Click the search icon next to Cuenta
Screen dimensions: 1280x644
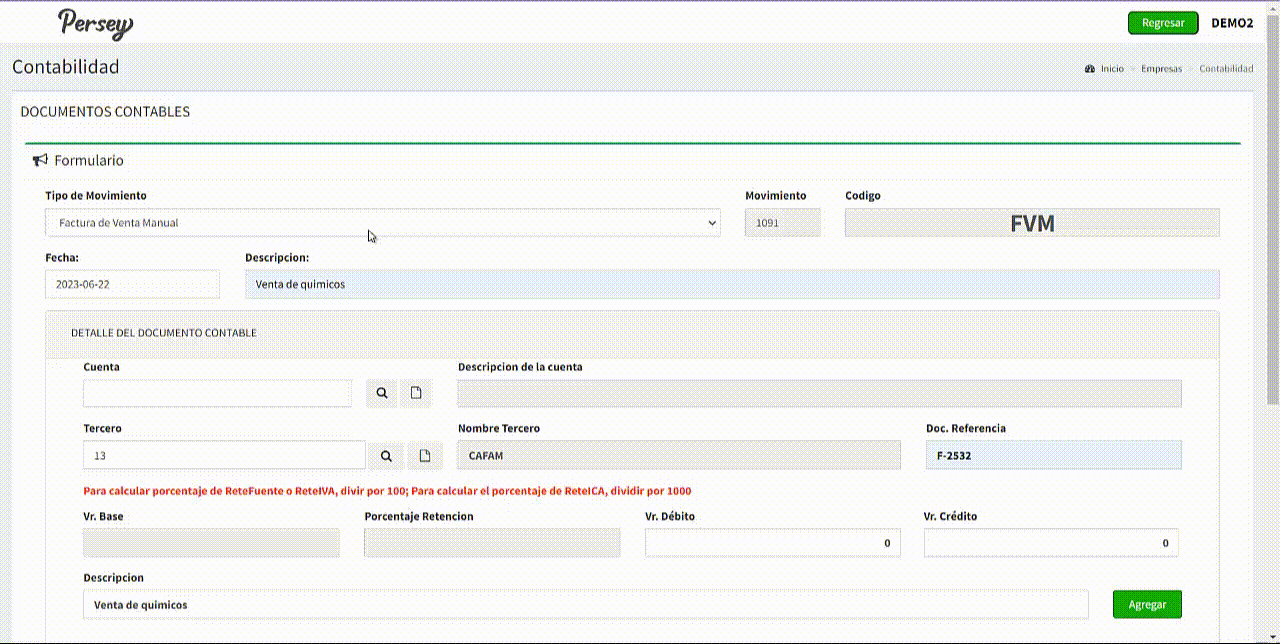[x=382, y=394]
